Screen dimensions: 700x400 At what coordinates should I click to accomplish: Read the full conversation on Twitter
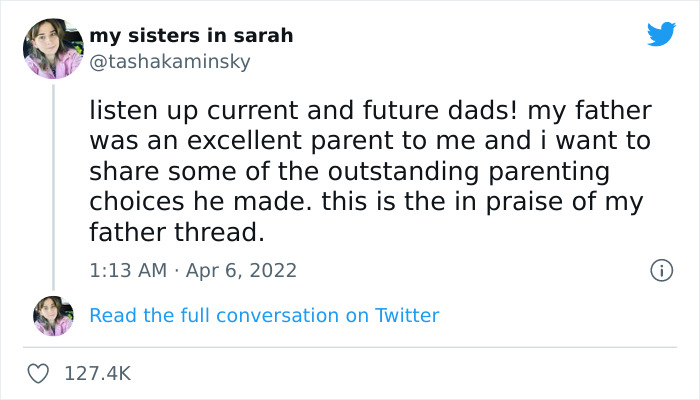[x=264, y=316]
